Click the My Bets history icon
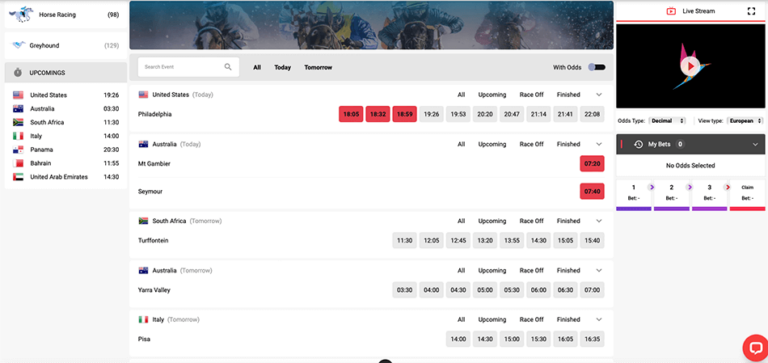Image resolution: width=768 pixels, height=363 pixels. click(x=638, y=145)
